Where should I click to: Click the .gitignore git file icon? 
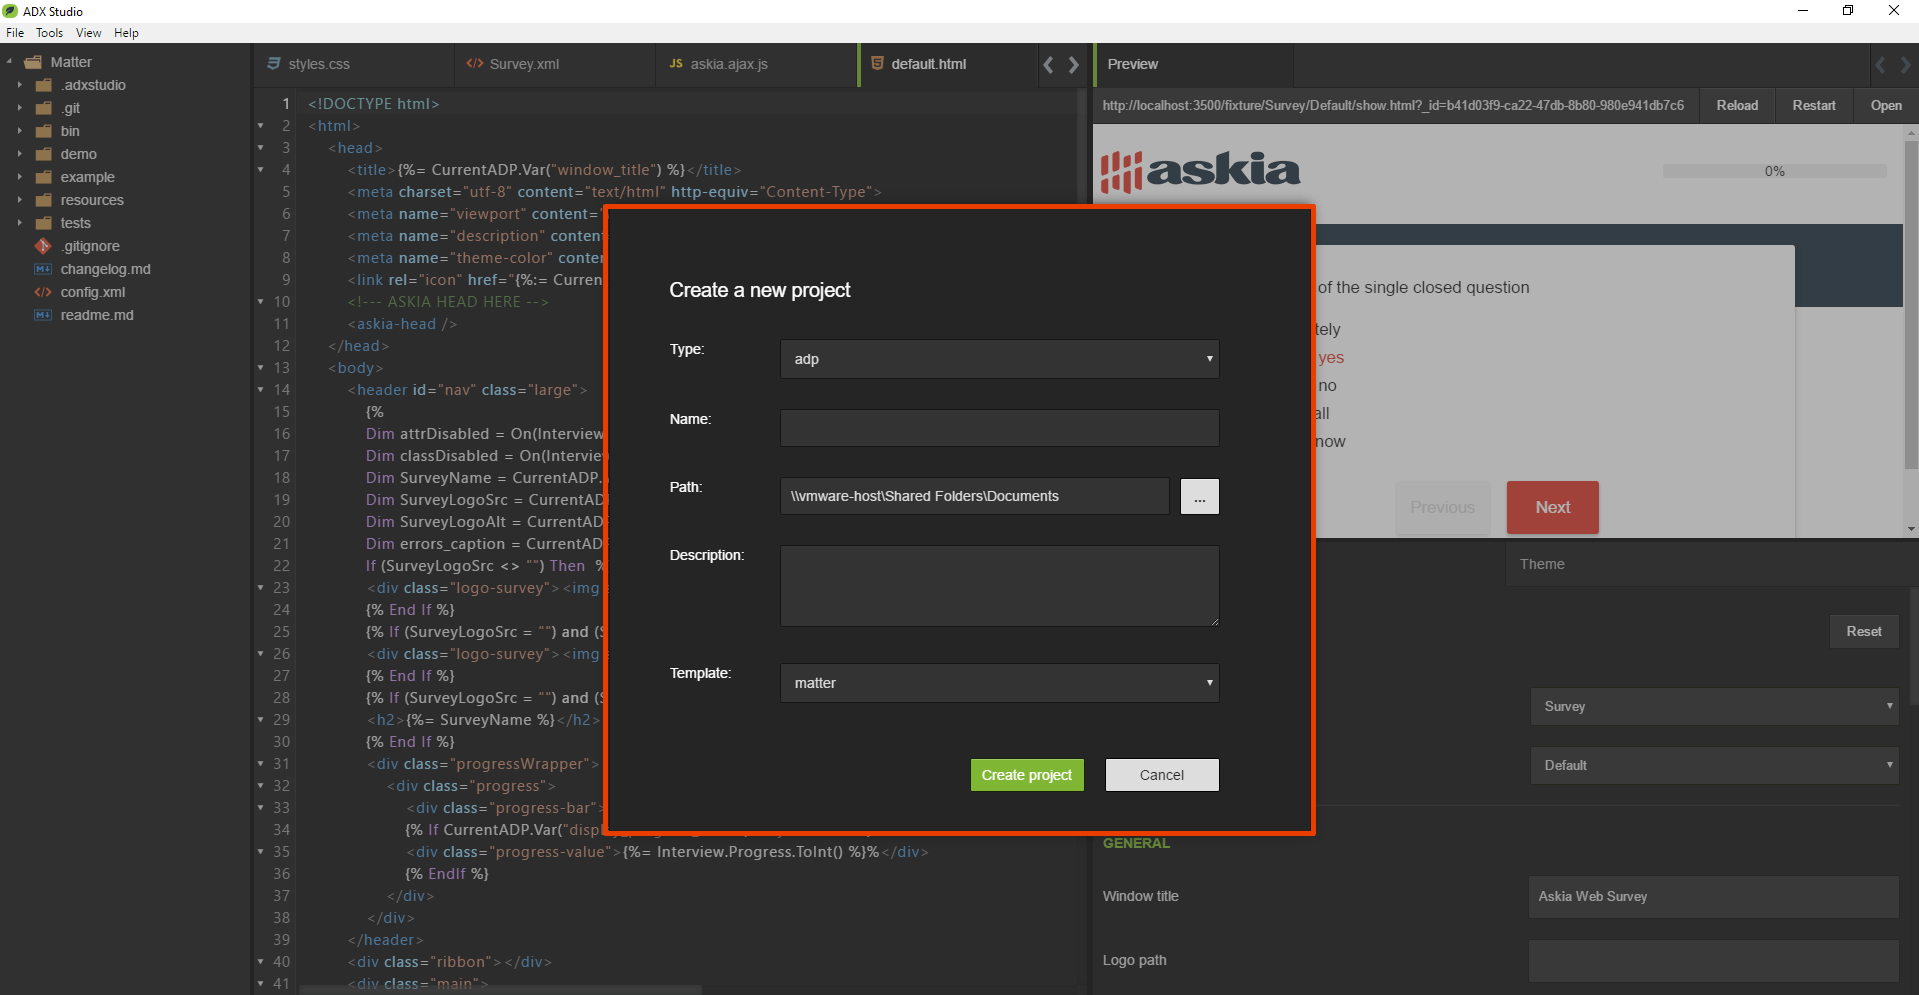[43, 246]
